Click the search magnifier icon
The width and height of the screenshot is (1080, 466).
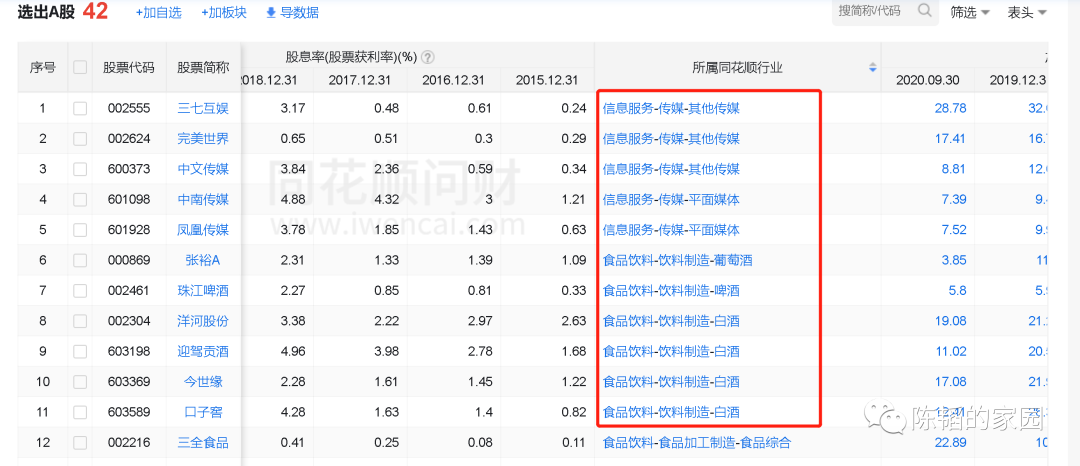[924, 11]
